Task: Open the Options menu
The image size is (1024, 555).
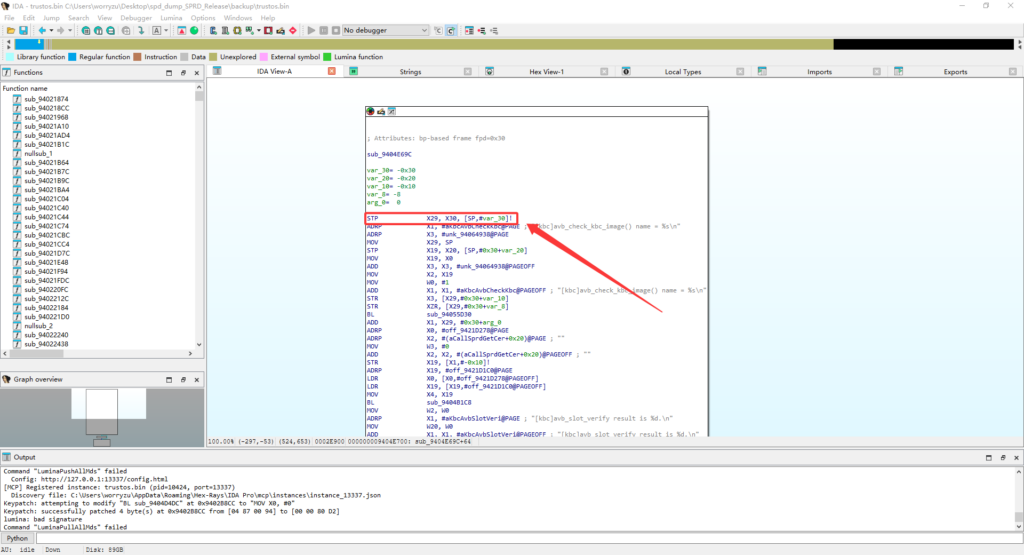Action: pyautogui.click(x=203, y=18)
